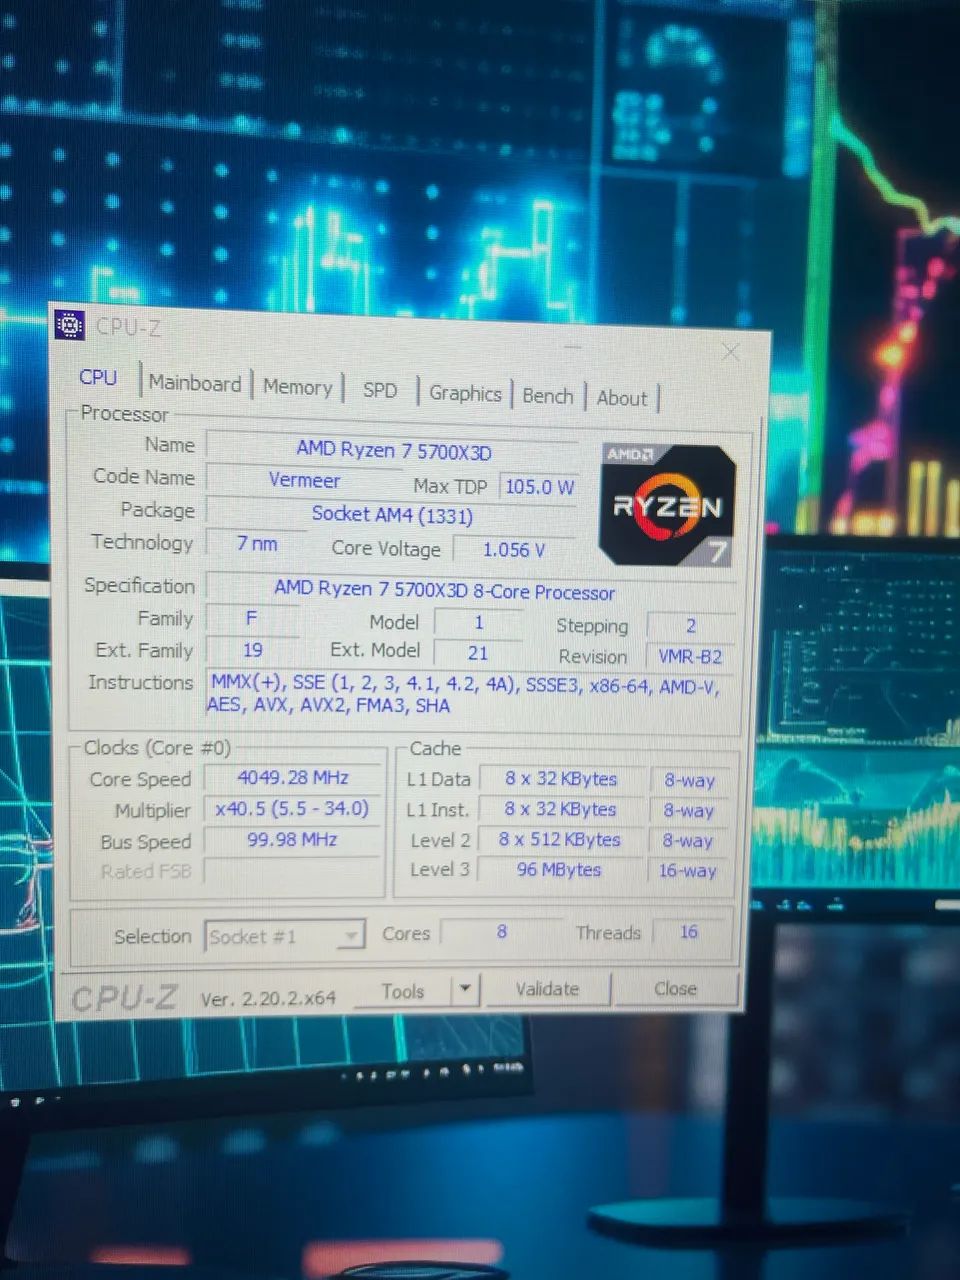
Task: Click the empty Rated FSB field
Action: (x=291, y=871)
